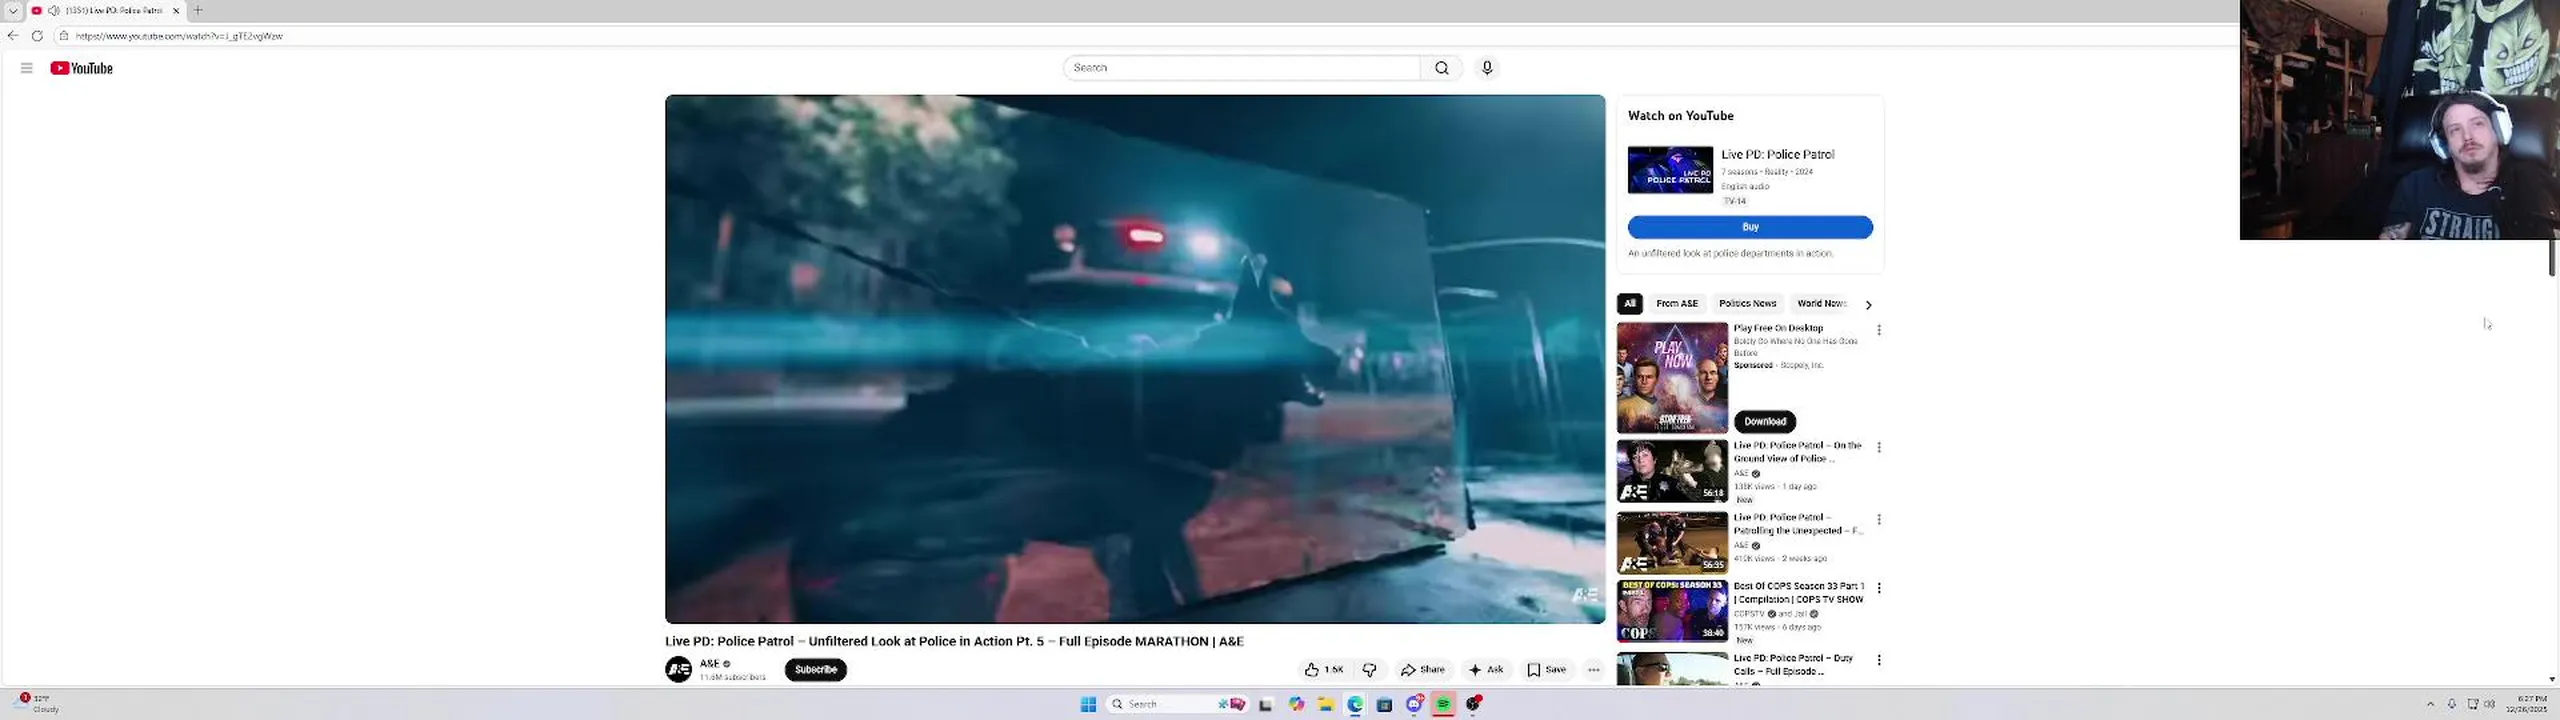This screenshot has height=720, width=2560.
Task: Open Spotify from taskbar
Action: coord(1443,704)
